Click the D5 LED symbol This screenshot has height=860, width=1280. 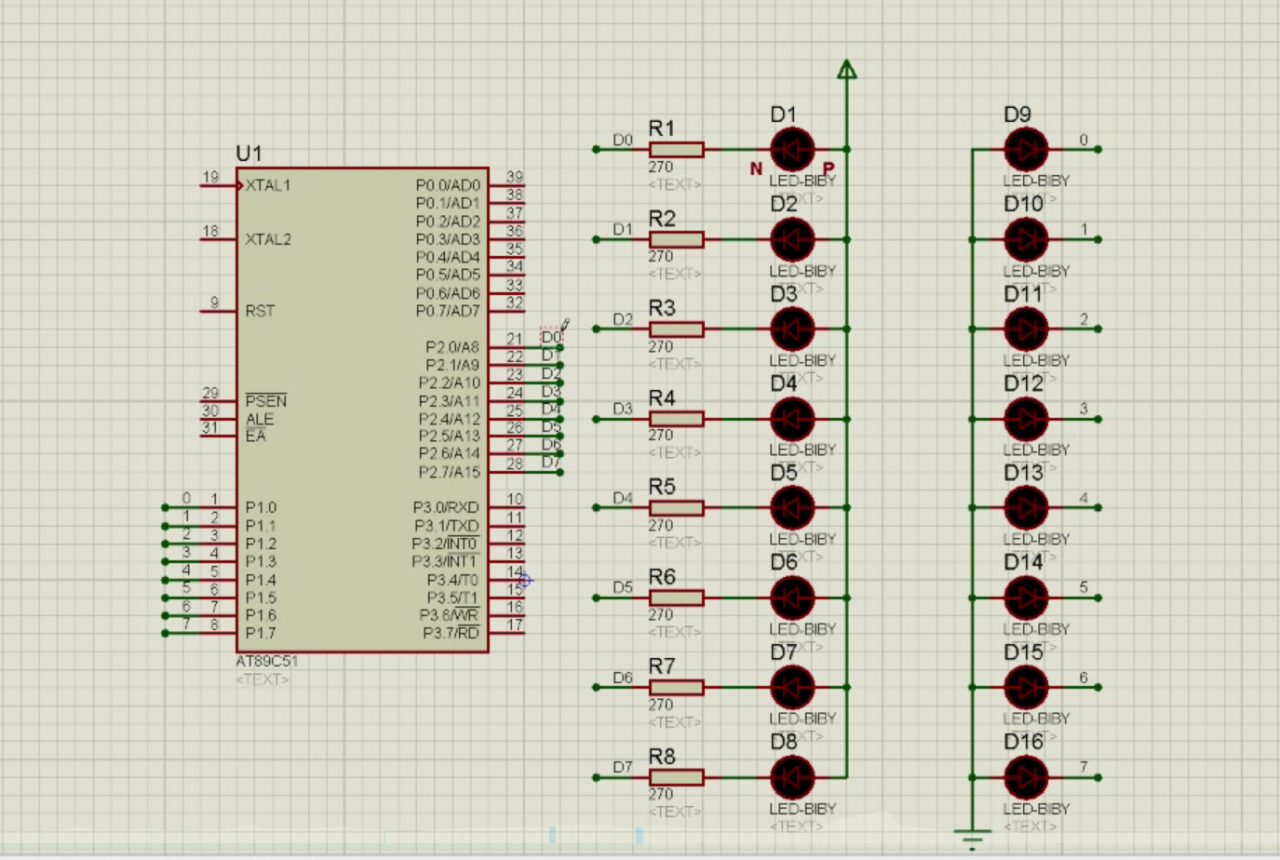click(x=792, y=508)
